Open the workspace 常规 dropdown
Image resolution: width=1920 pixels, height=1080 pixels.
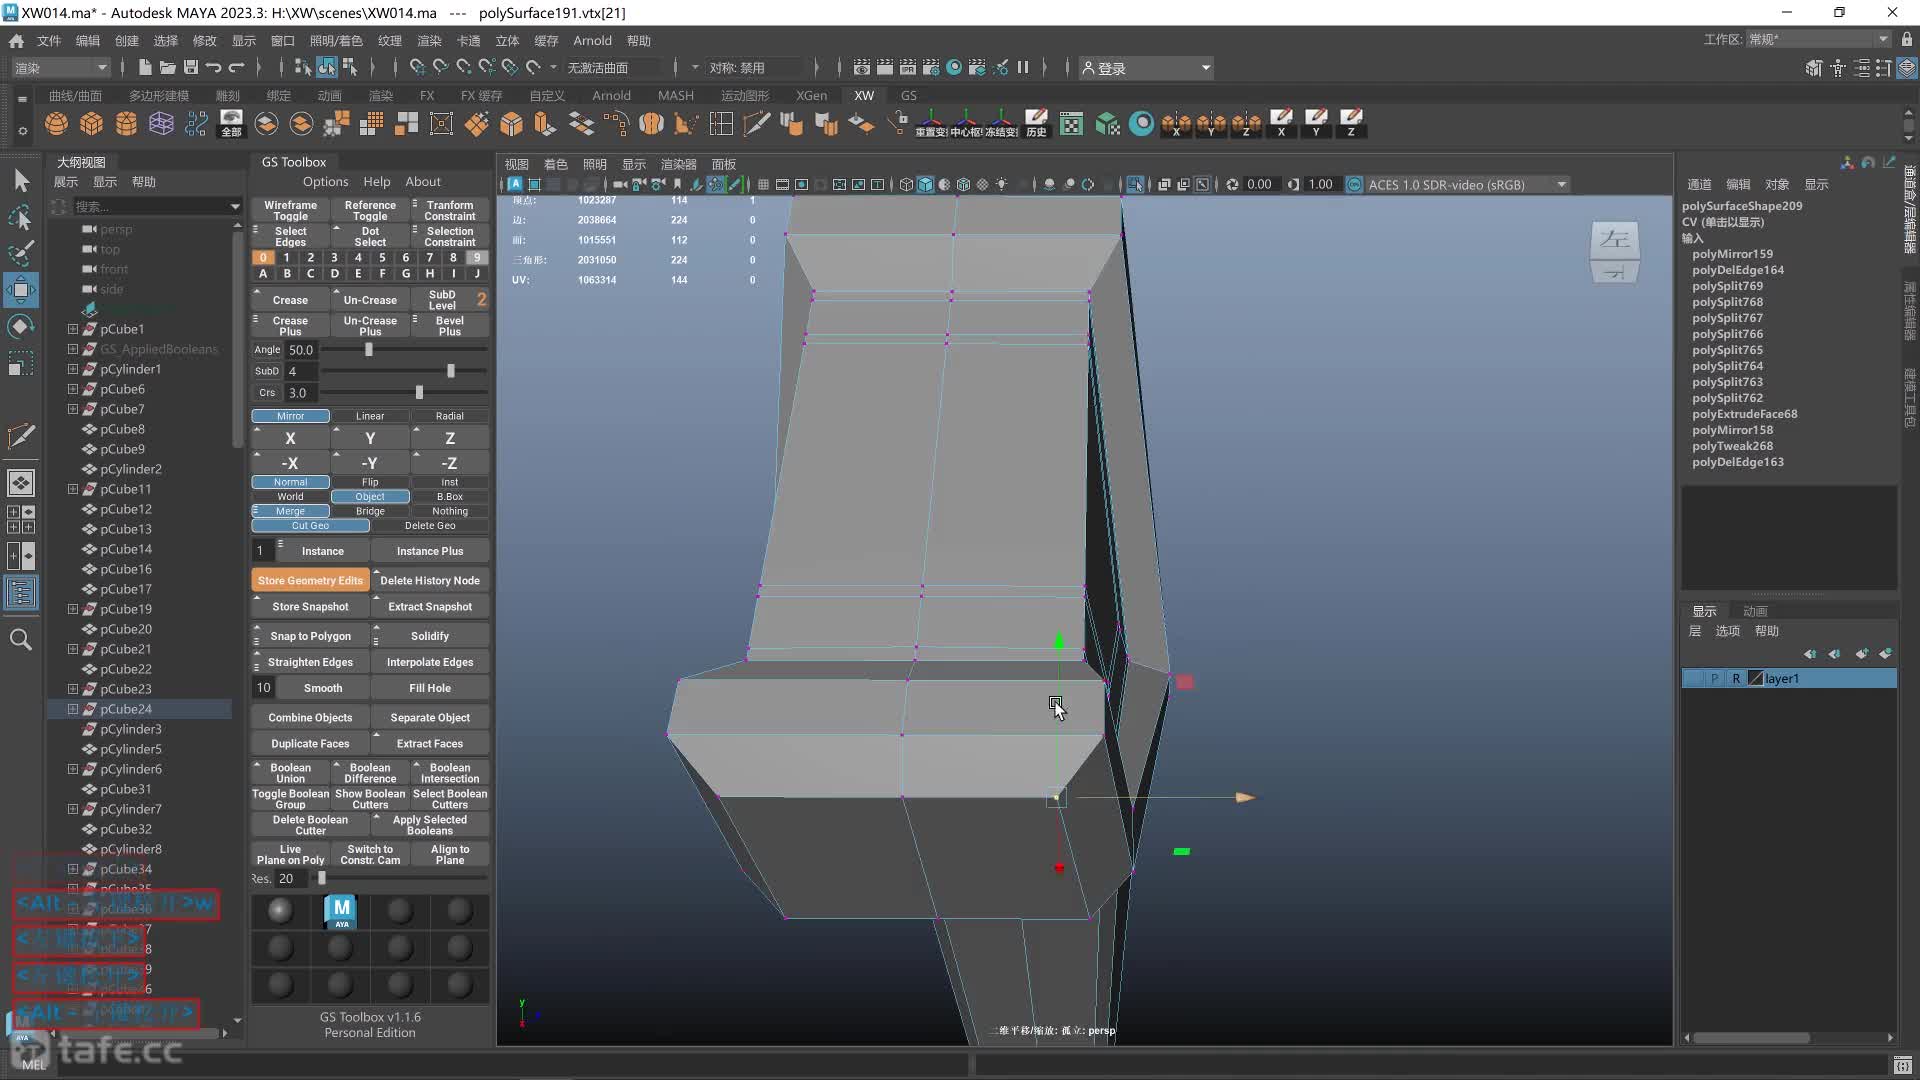tap(1818, 39)
